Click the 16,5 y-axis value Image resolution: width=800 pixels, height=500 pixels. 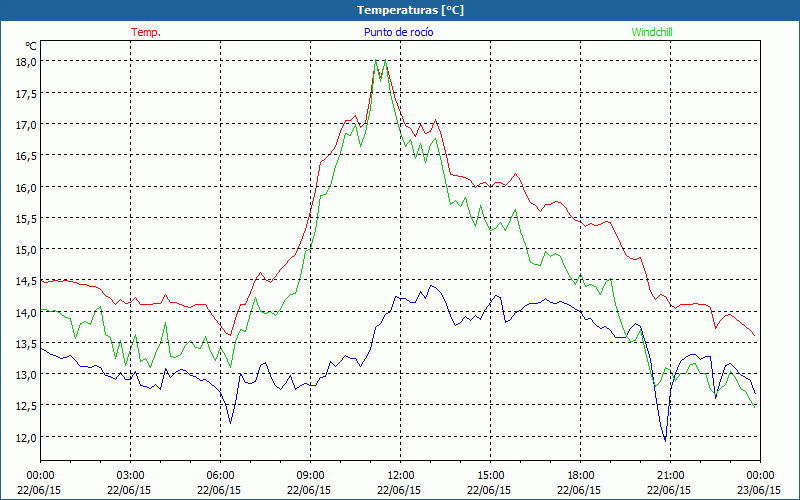[27, 155]
